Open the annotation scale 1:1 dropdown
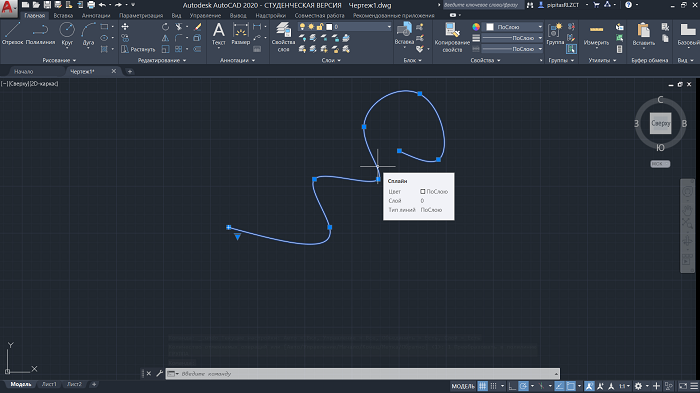The height and width of the screenshot is (393, 700). point(625,386)
